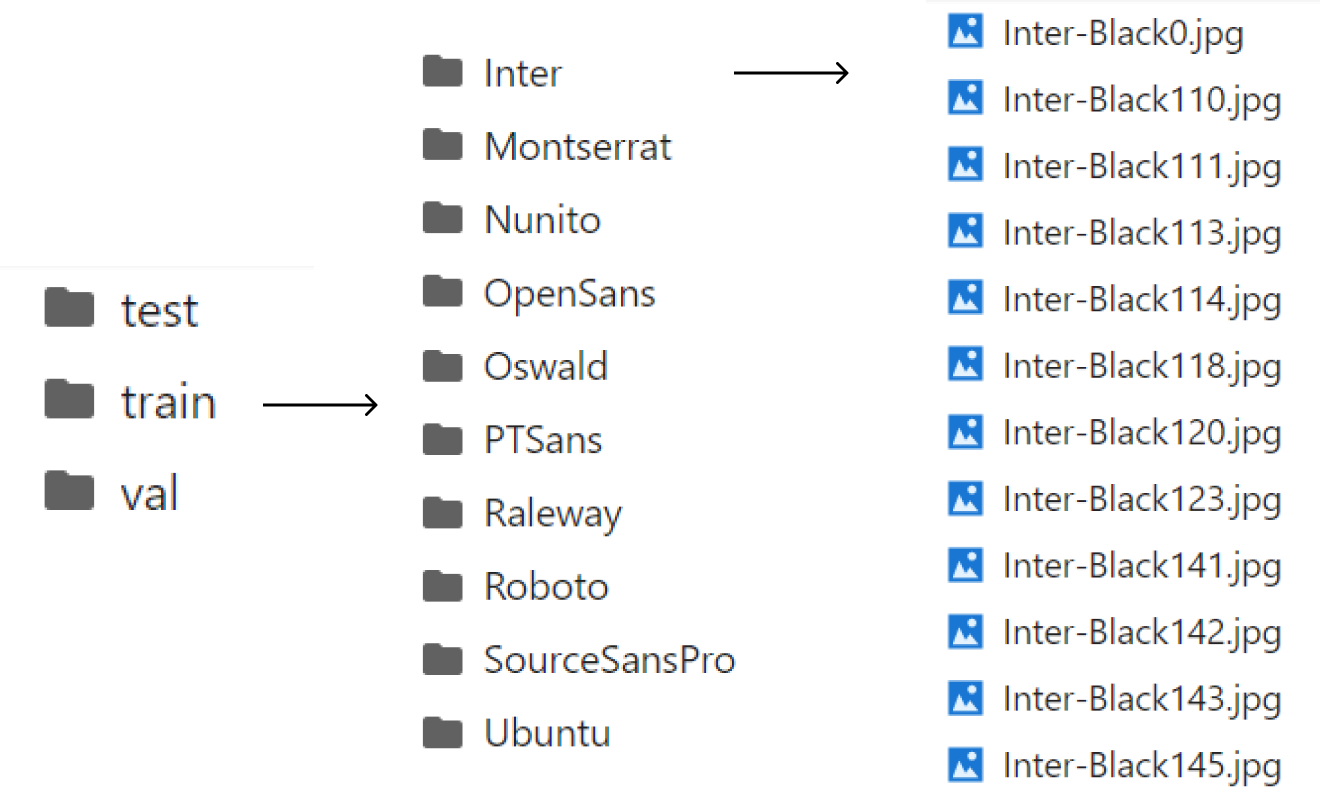Screen dimensions: 1320x811
Task: Open the Nunito folder
Action: click(x=542, y=220)
